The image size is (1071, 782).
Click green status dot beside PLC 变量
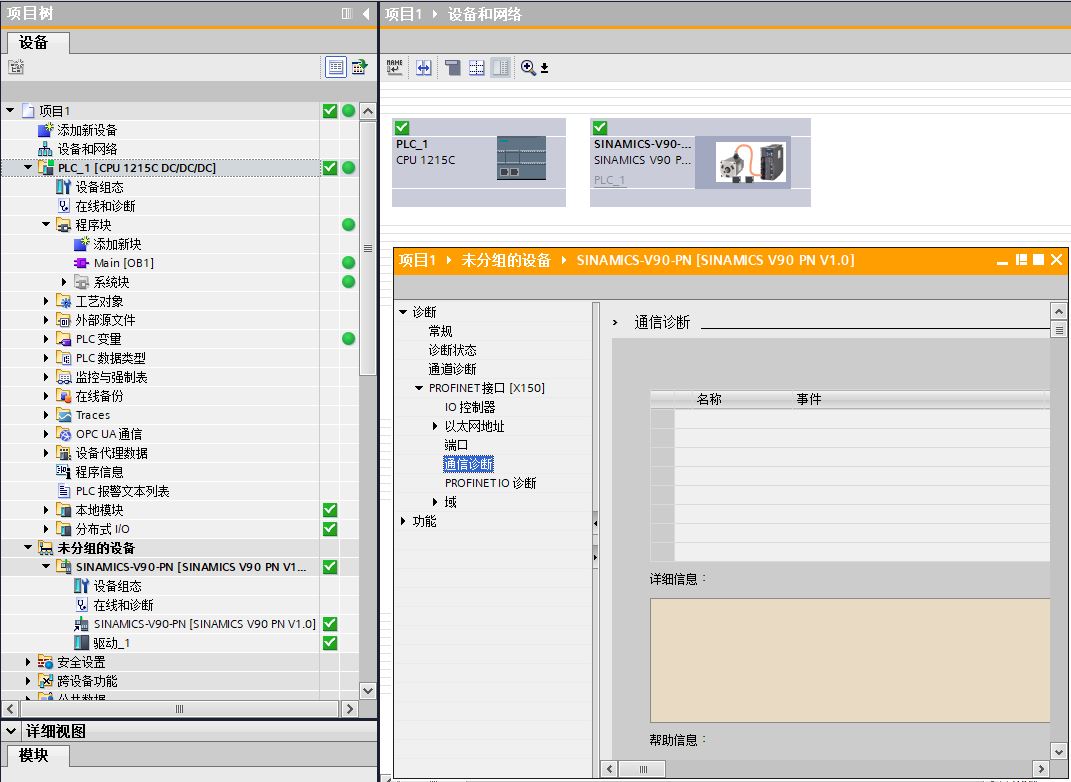pos(348,339)
